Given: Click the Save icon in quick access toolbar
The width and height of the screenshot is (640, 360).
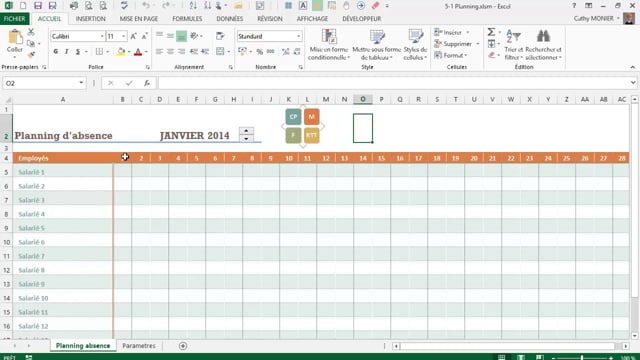Looking at the screenshot, I should click(38, 6).
